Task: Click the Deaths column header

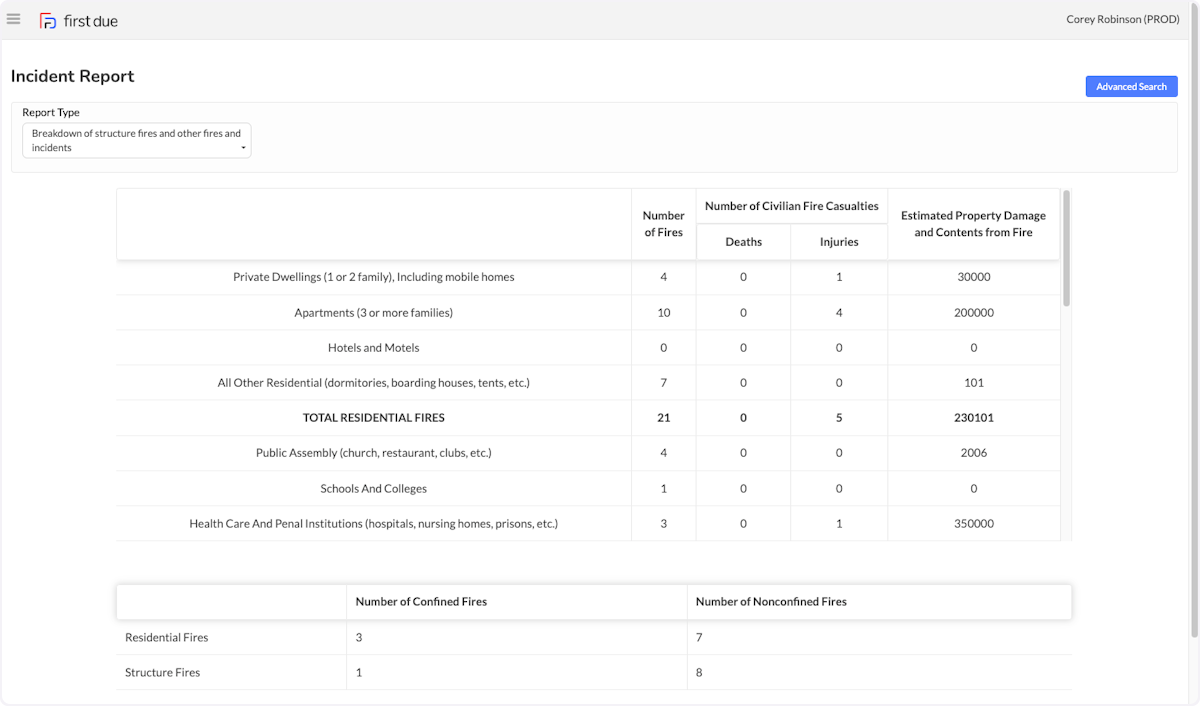Action: 743,242
